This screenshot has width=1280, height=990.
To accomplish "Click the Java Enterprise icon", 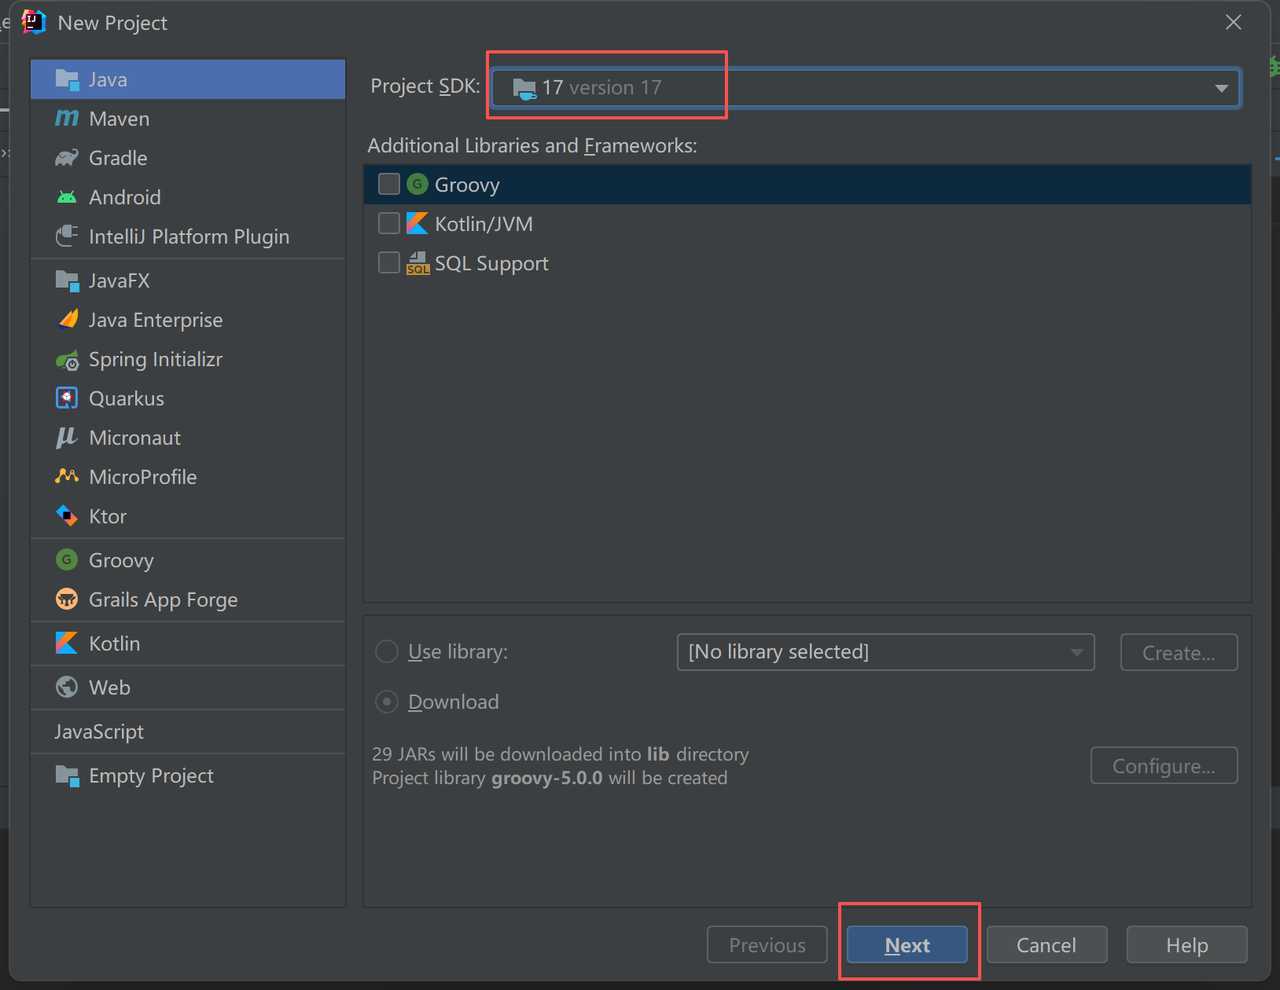I will (x=67, y=320).
